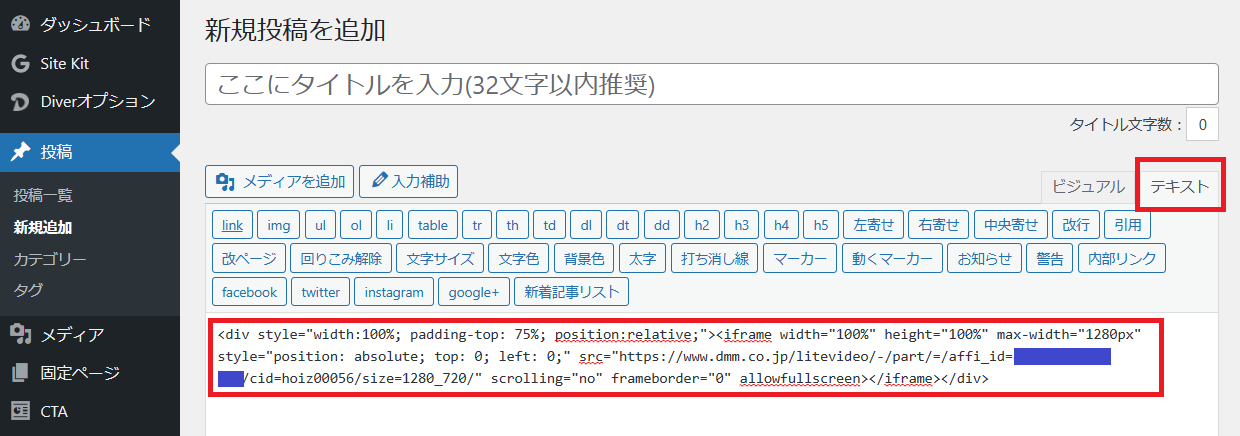
Task: Open Media library camera icon
Action: [19, 334]
